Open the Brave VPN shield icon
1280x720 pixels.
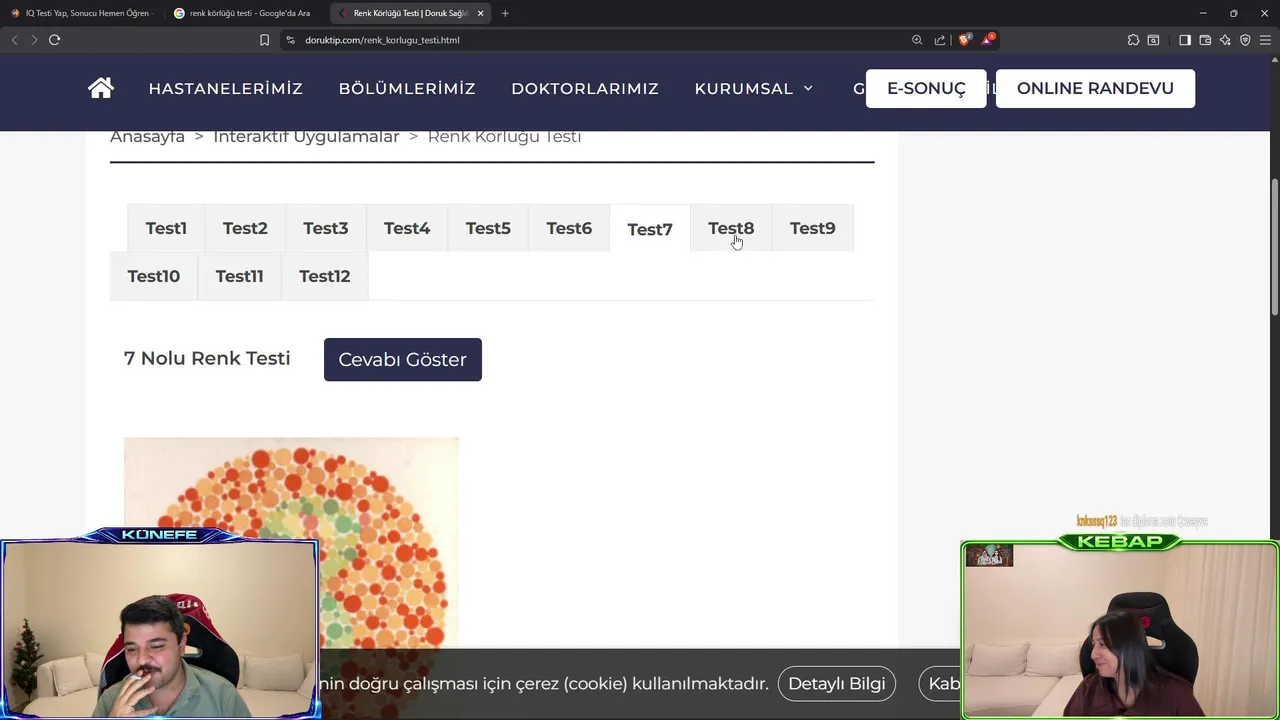tap(1245, 40)
